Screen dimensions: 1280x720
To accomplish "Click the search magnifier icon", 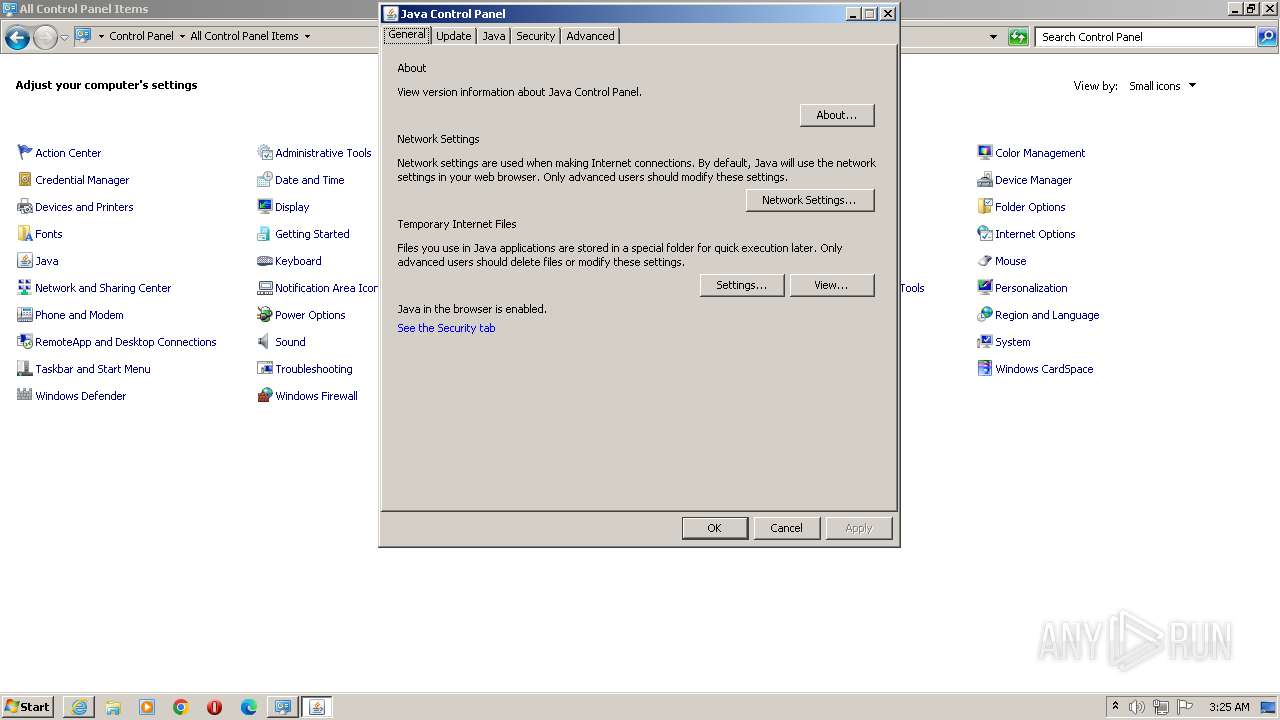I will tap(1267, 37).
